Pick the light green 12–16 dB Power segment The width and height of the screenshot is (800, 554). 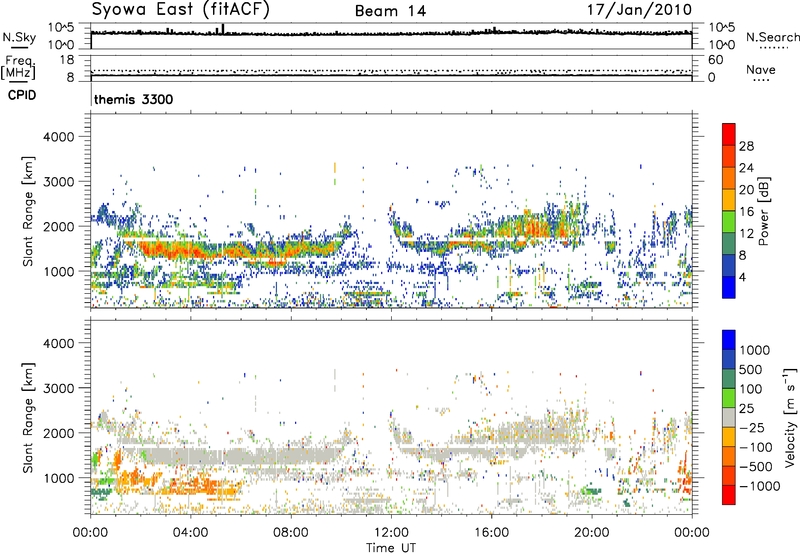[729, 222]
